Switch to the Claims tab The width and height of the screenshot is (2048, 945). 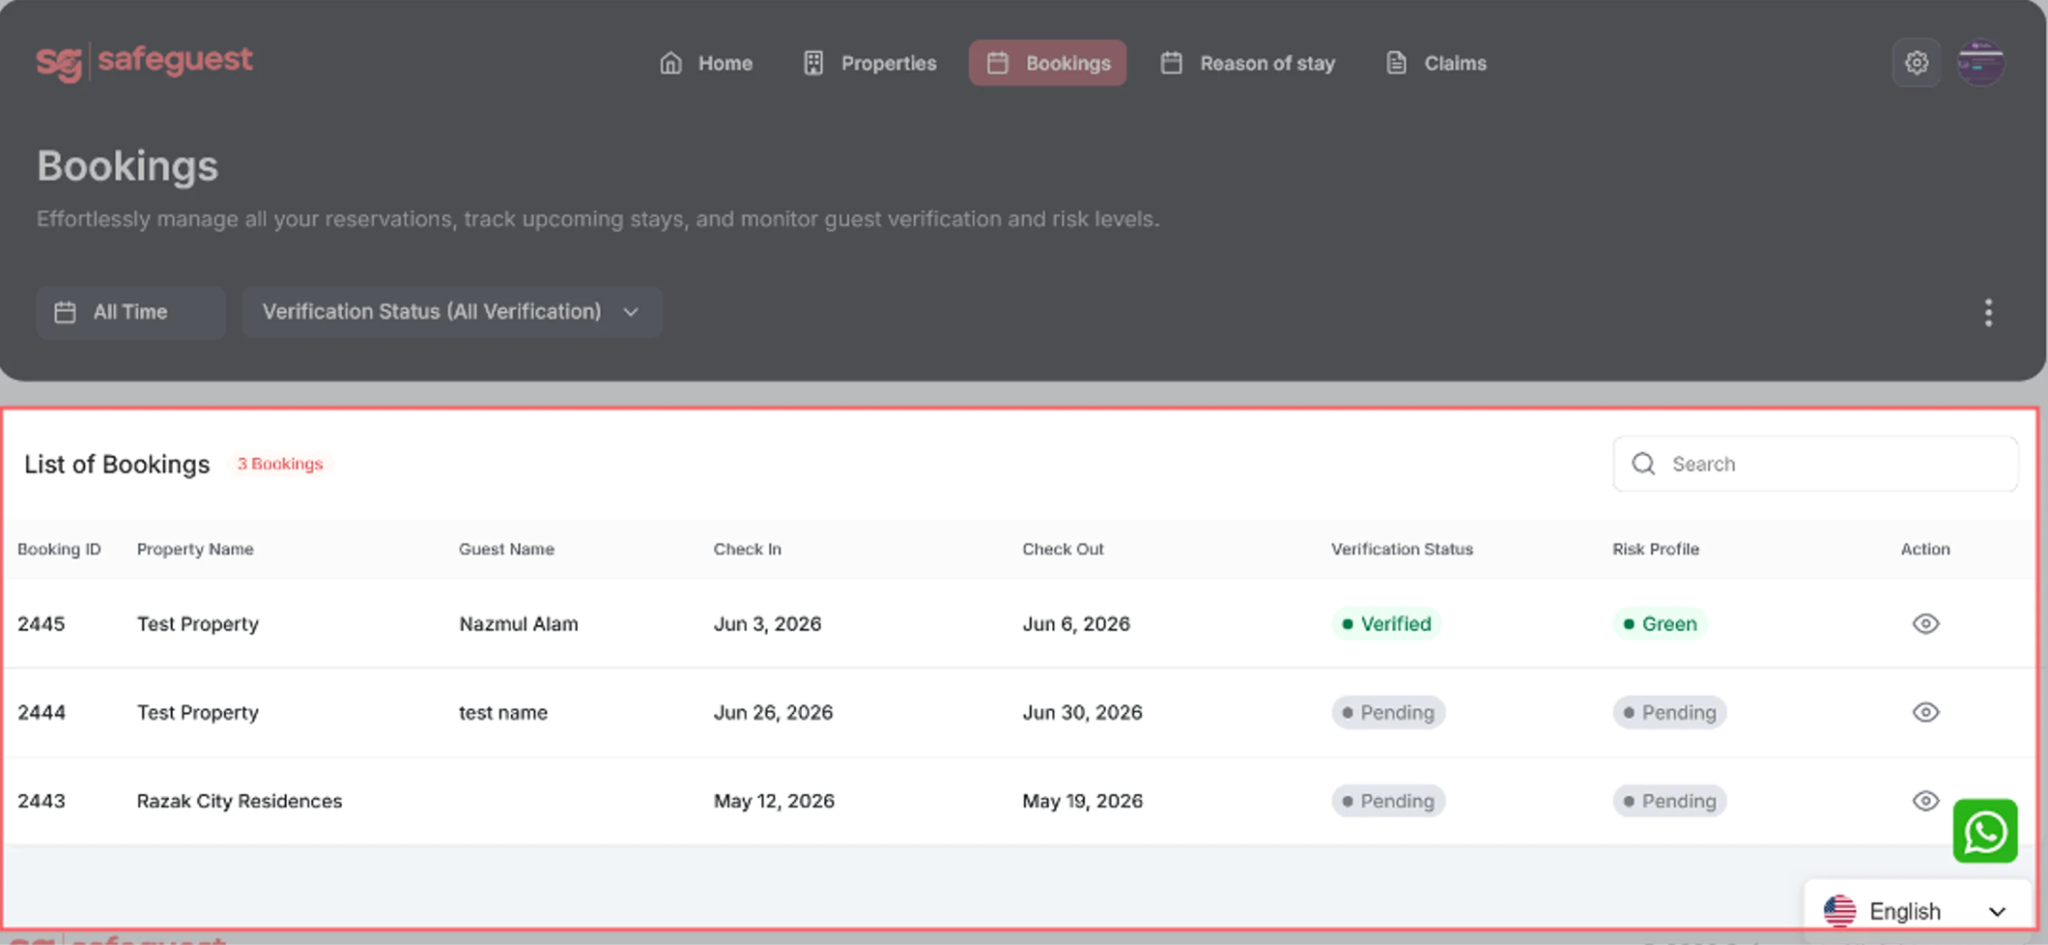(1436, 63)
